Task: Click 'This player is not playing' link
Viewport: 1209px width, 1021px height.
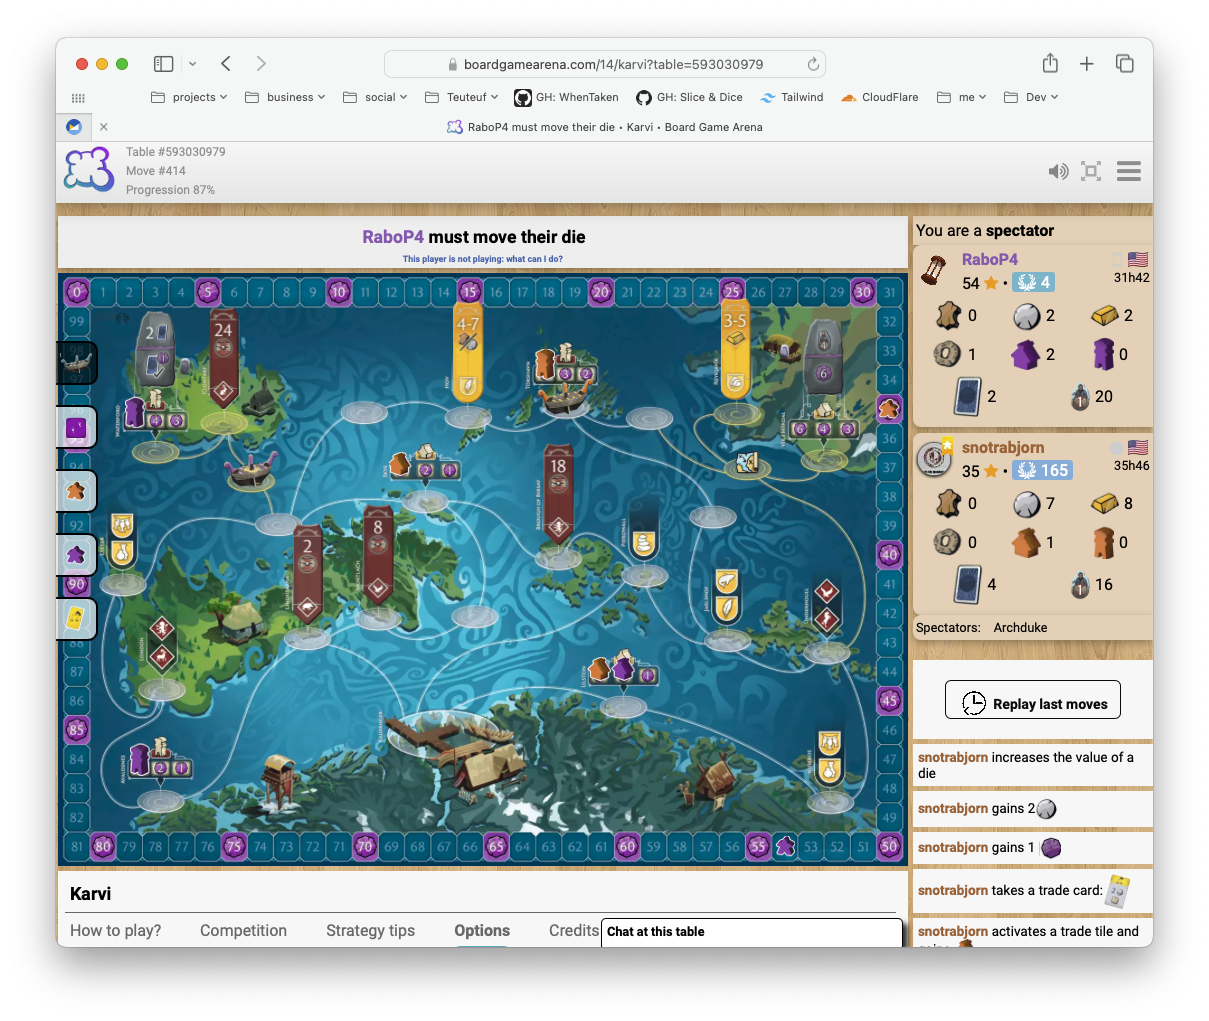Action: 482,259
